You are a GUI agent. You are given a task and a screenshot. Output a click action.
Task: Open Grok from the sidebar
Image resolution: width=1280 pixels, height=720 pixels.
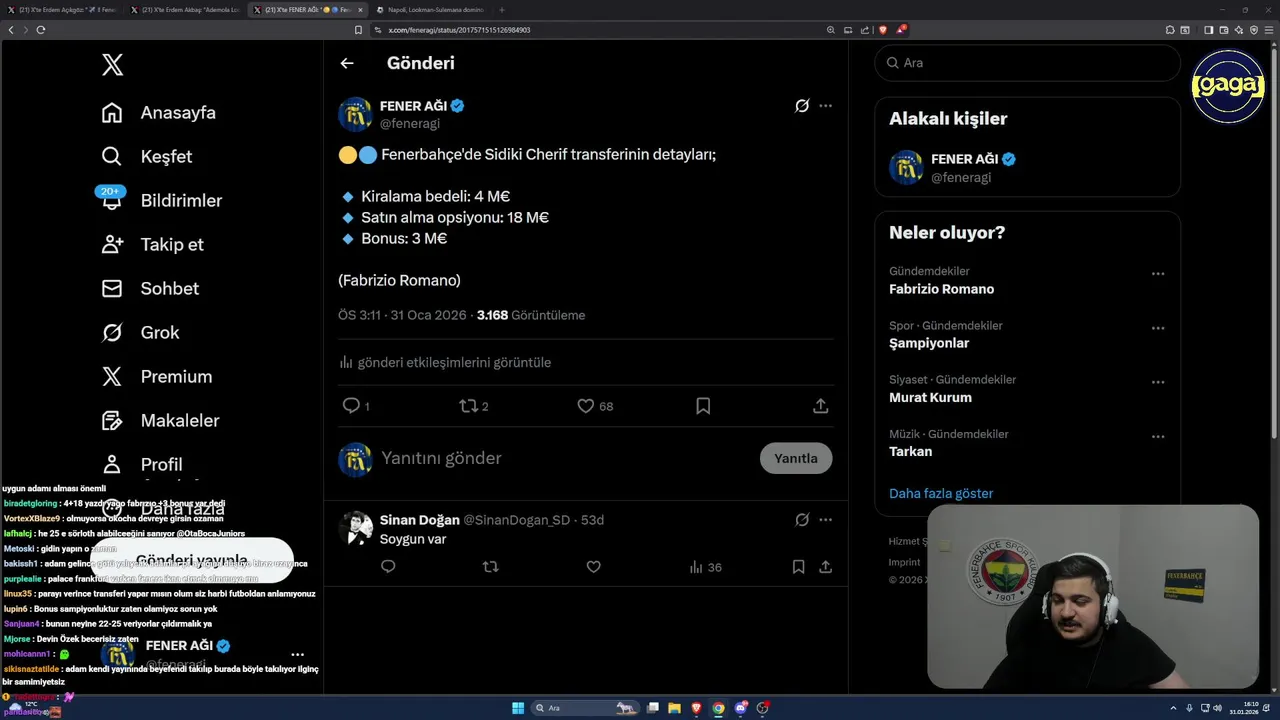(x=140, y=333)
